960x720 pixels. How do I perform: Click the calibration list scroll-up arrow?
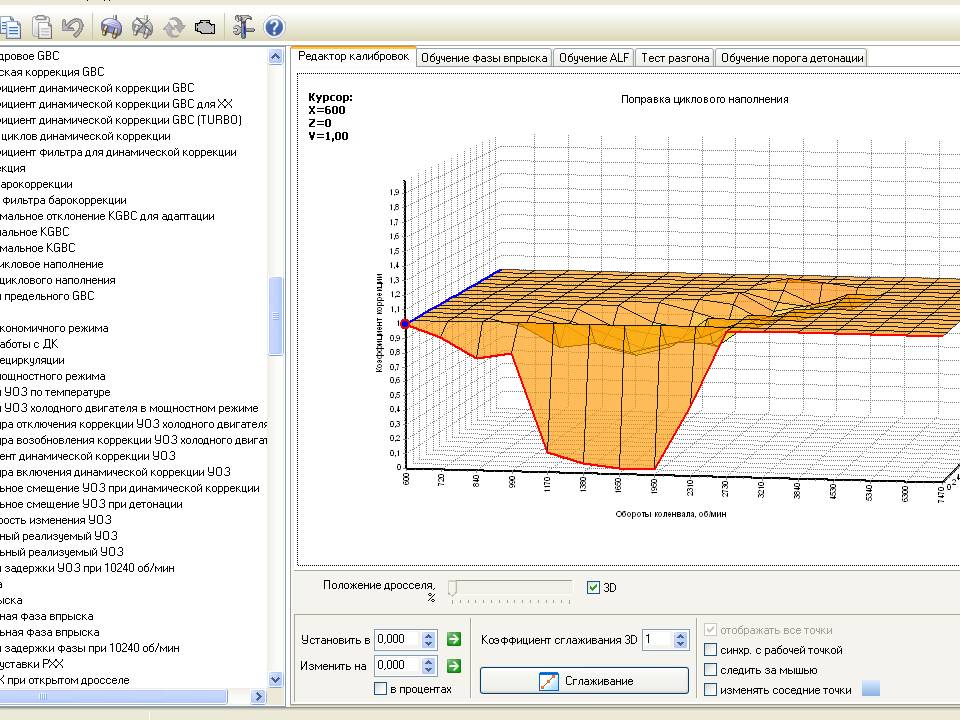[276, 57]
